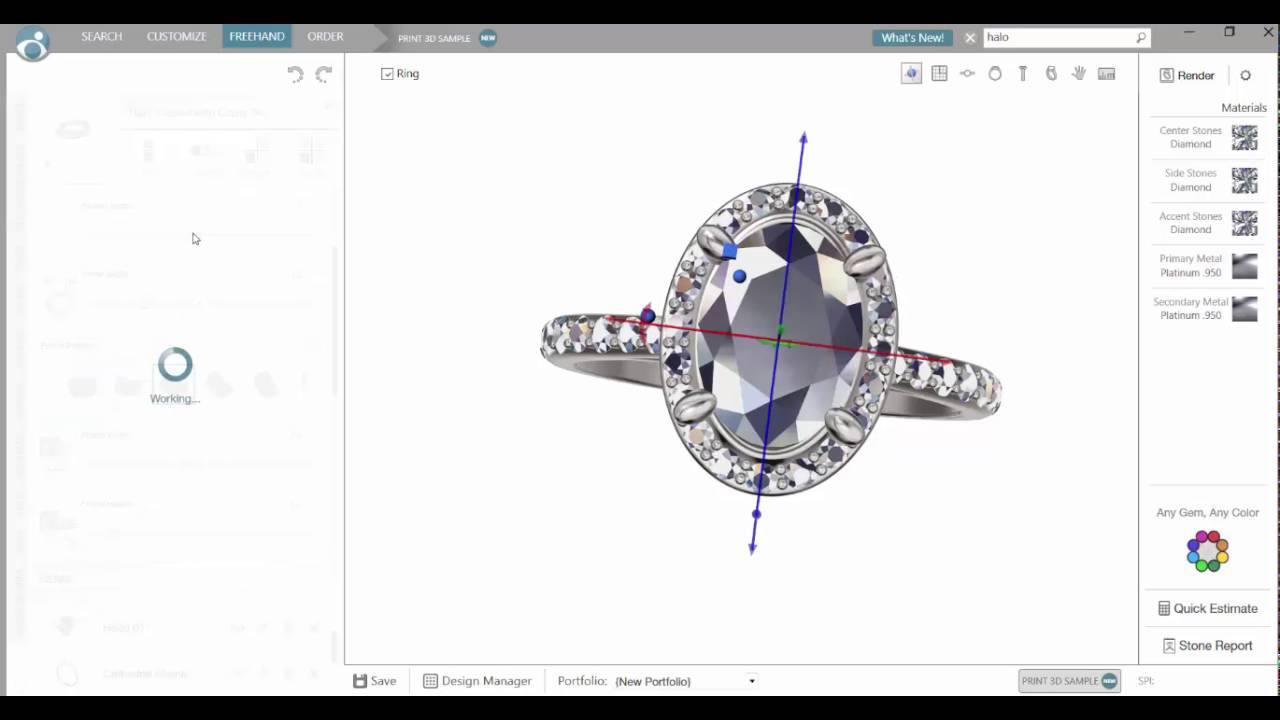Click the blue square handle on ring
Viewport: 1280px width, 720px height.
(729, 251)
